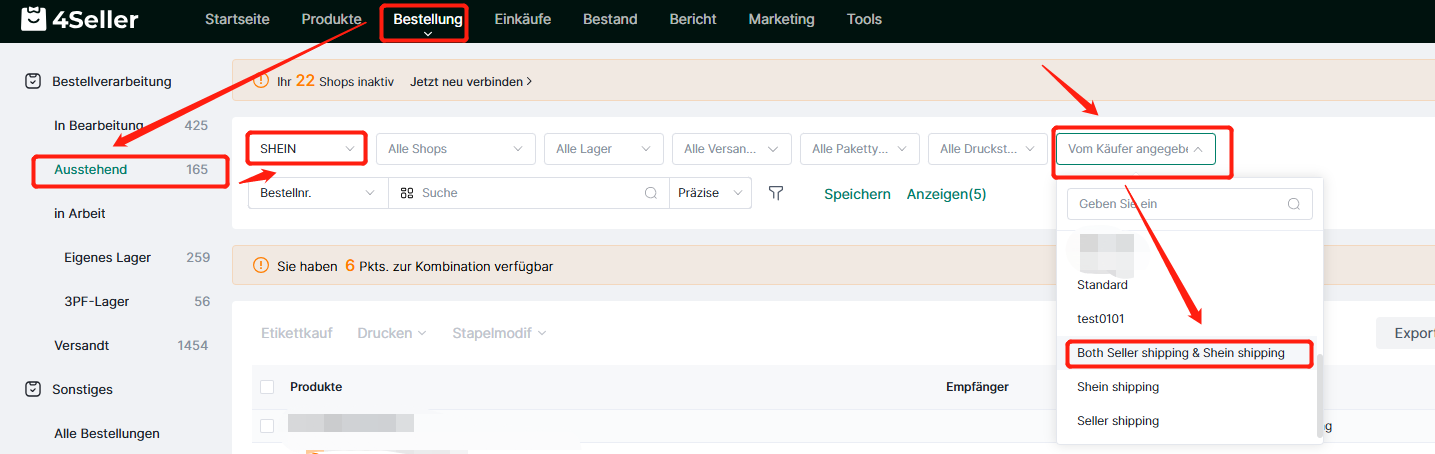The width and height of the screenshot is (1435, 454).
Task: Open the Bestellnr. search type dropdown
Action: click(318, 193)
